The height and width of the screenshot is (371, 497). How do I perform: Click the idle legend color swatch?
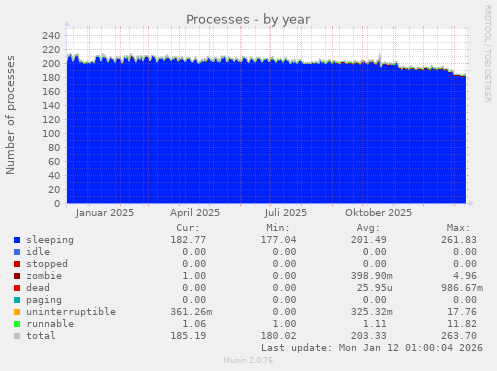pyautogui.click(x=17, y=252)
